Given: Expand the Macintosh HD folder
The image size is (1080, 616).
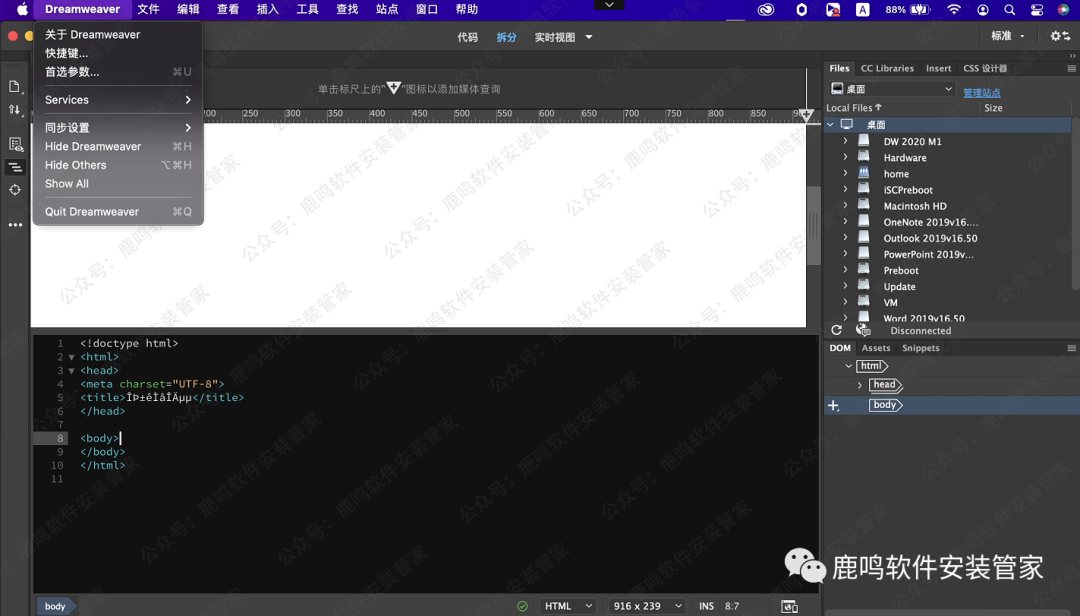Looking at the screenshot, I should point(845,206).
